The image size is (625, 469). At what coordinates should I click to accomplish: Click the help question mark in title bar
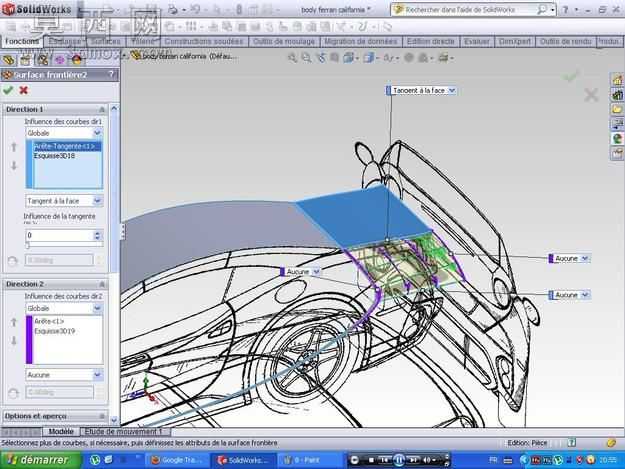(566, 10)
